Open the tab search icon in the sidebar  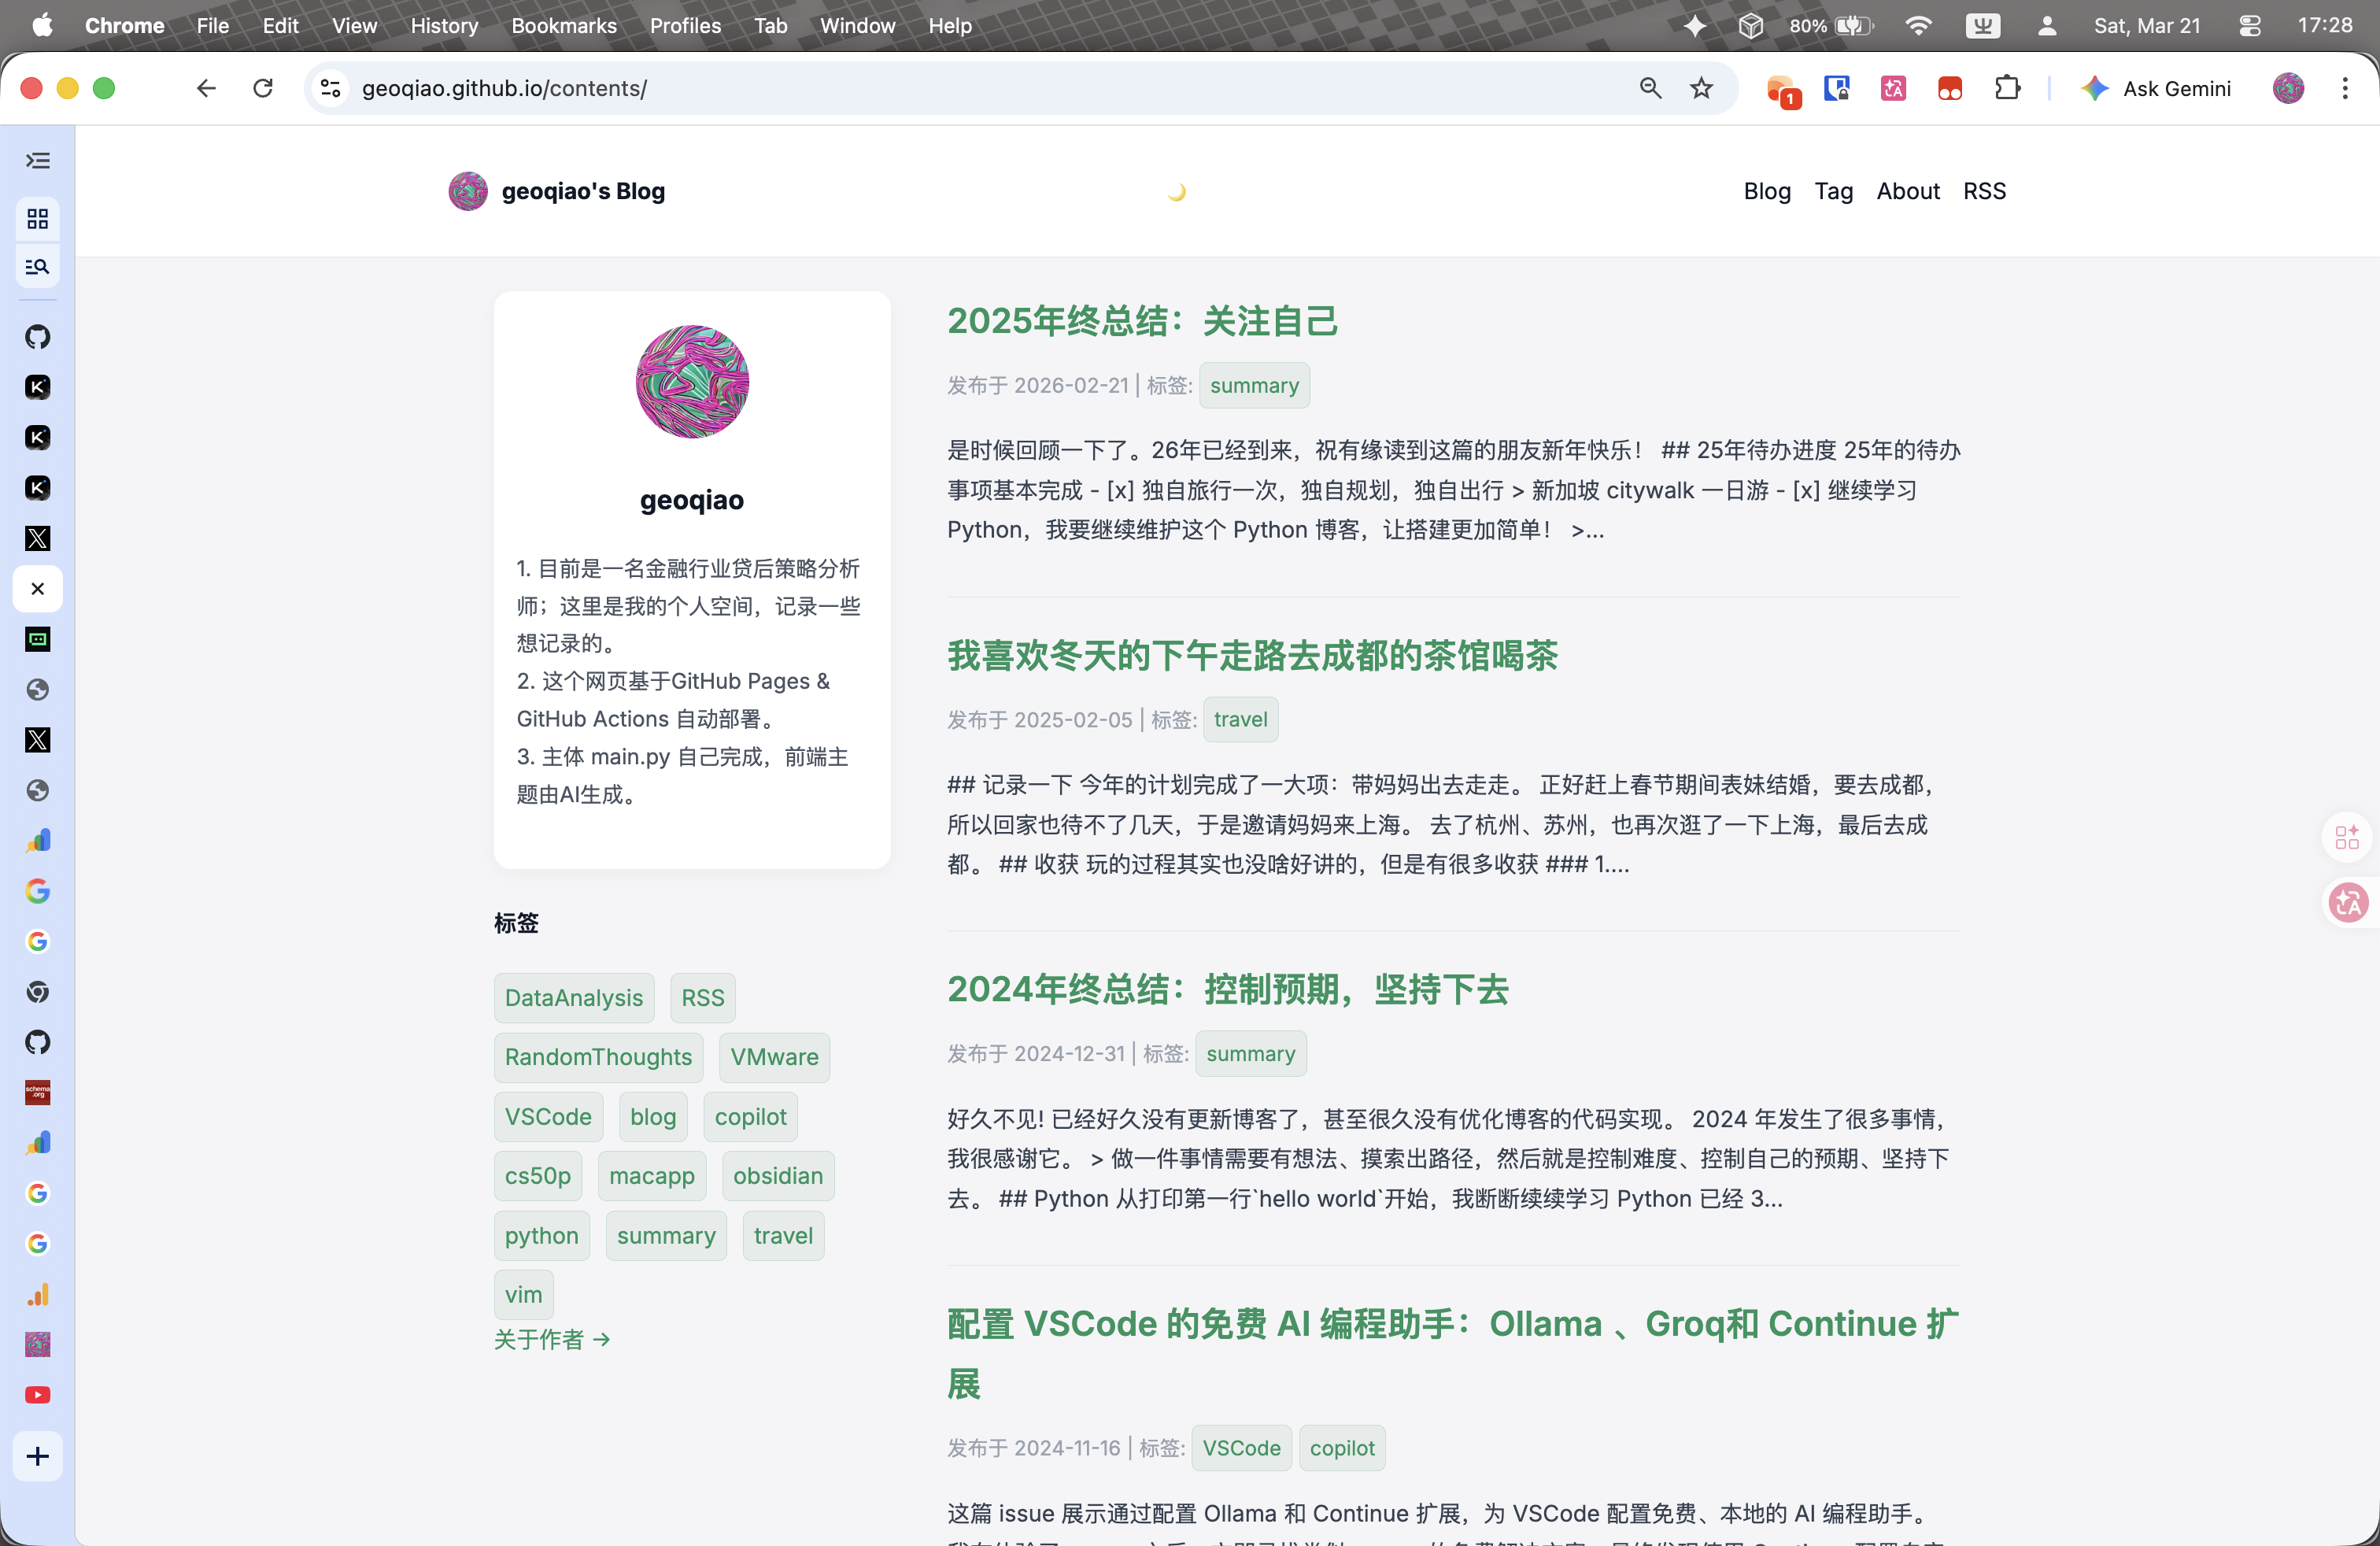[38, 267]
